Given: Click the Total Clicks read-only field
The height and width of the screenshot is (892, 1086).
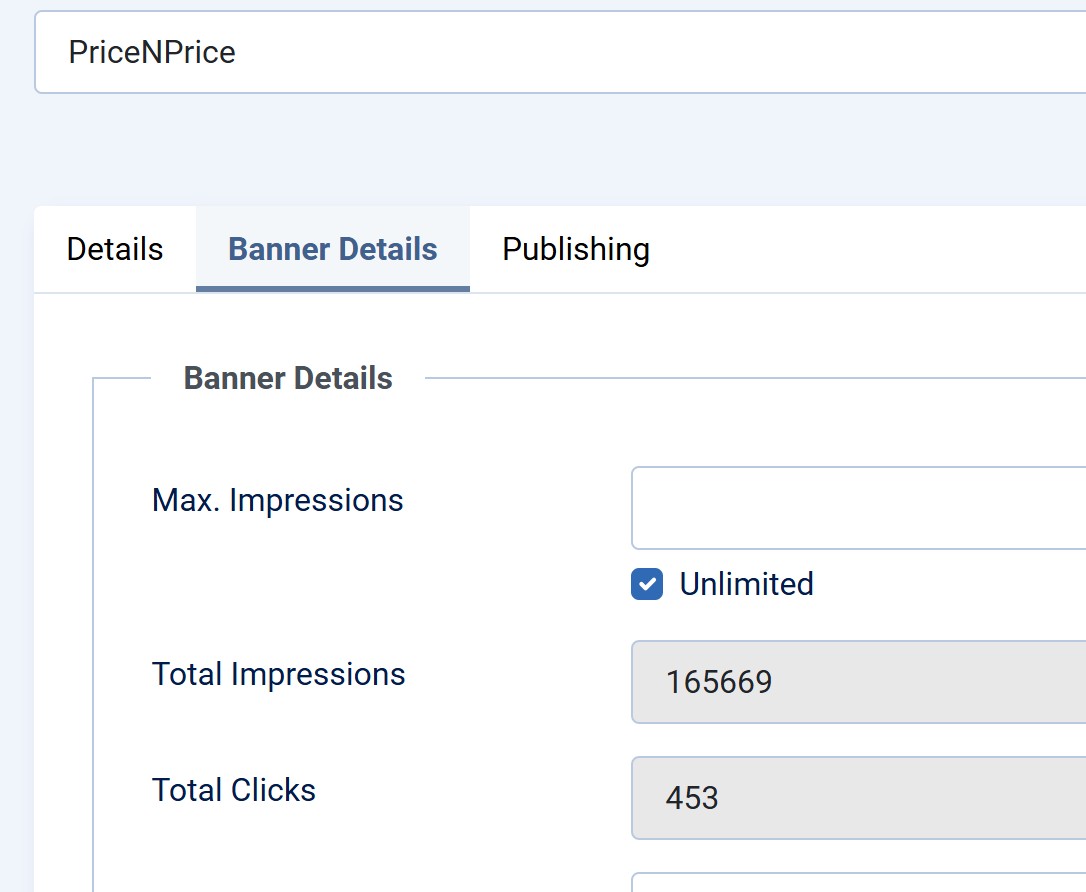Looking at the screenshot, I should click(x=858, y=798).
